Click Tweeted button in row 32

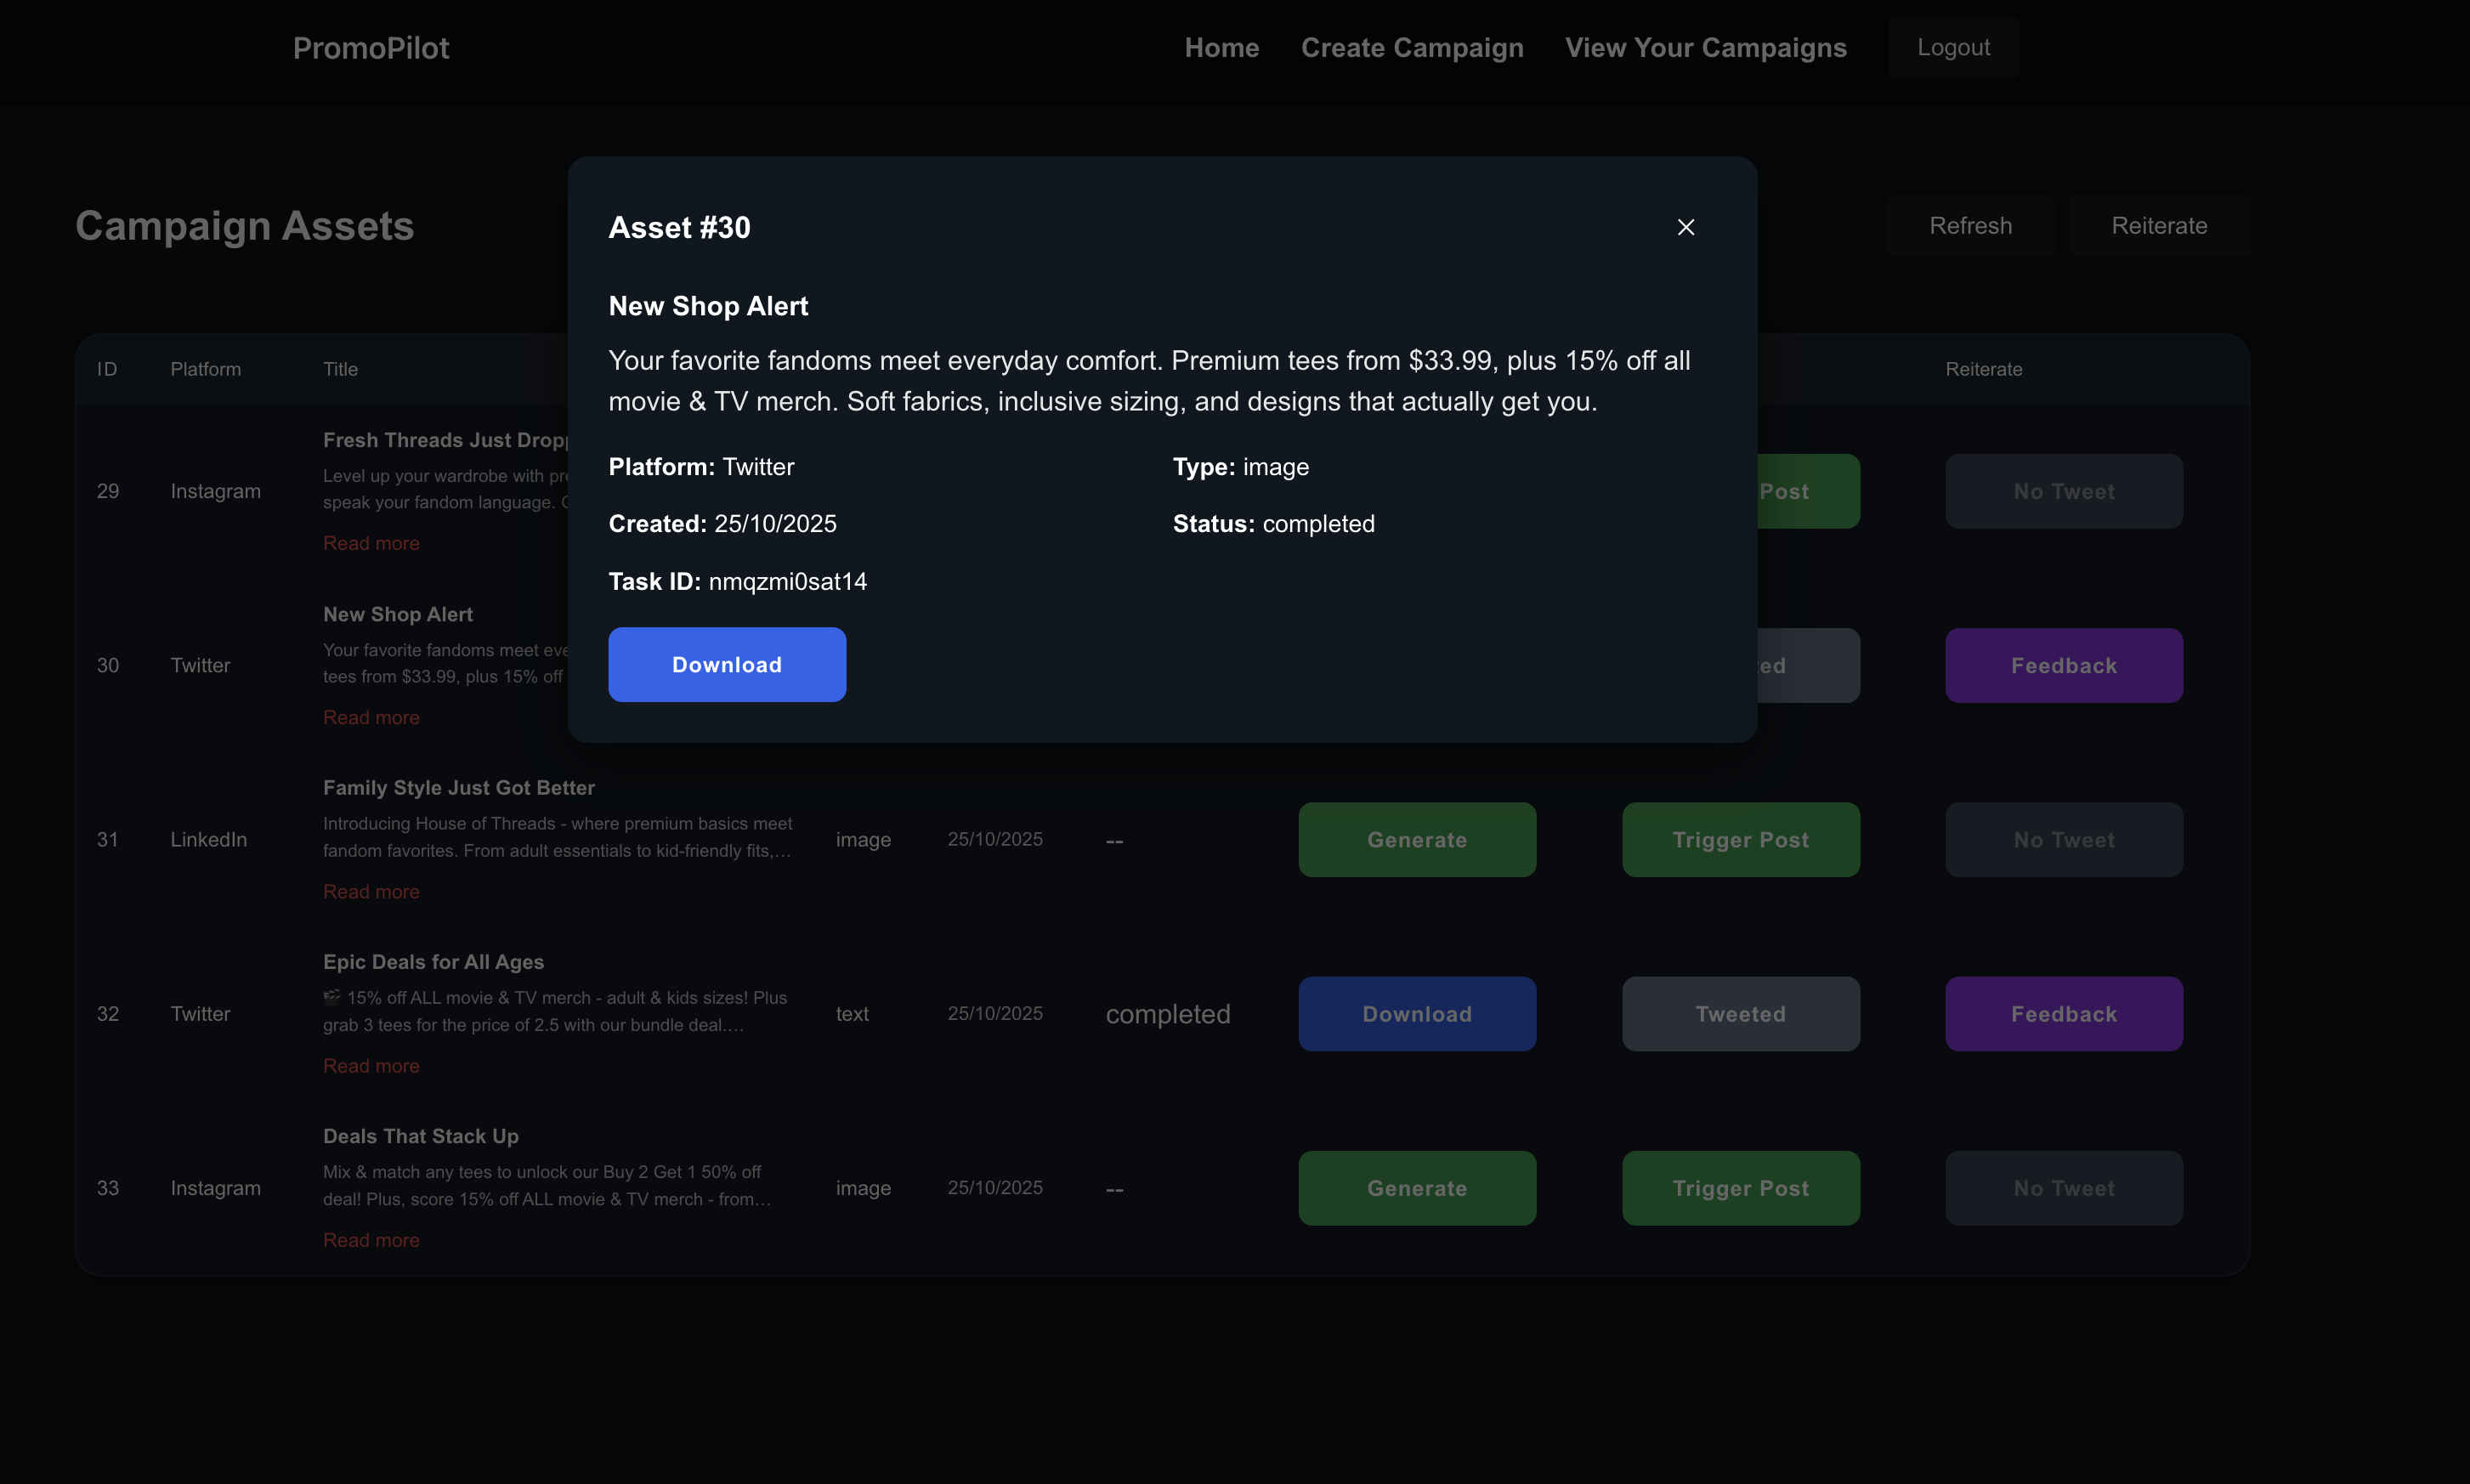[1740, 1014]
